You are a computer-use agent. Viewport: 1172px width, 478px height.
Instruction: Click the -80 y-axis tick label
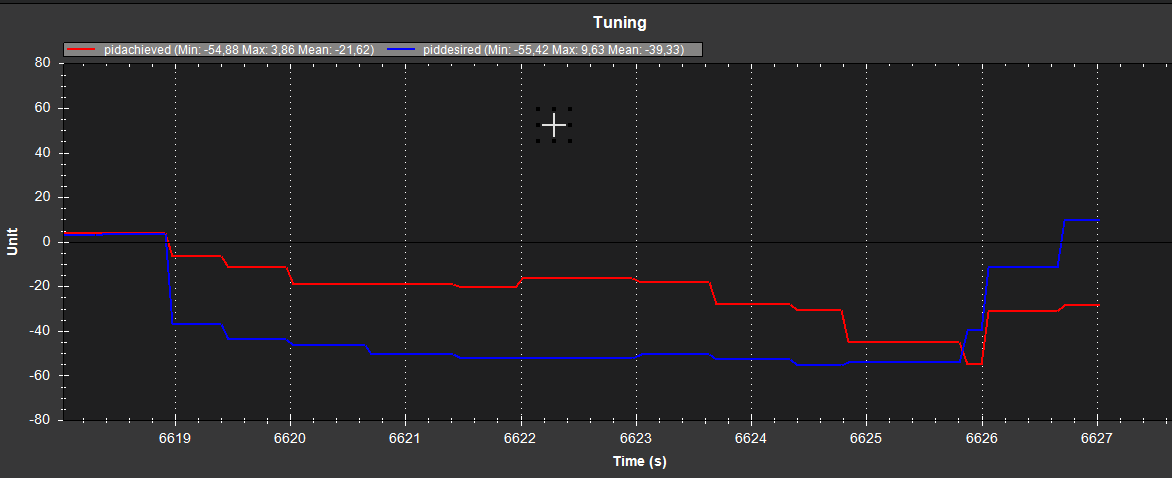[39, 420]
